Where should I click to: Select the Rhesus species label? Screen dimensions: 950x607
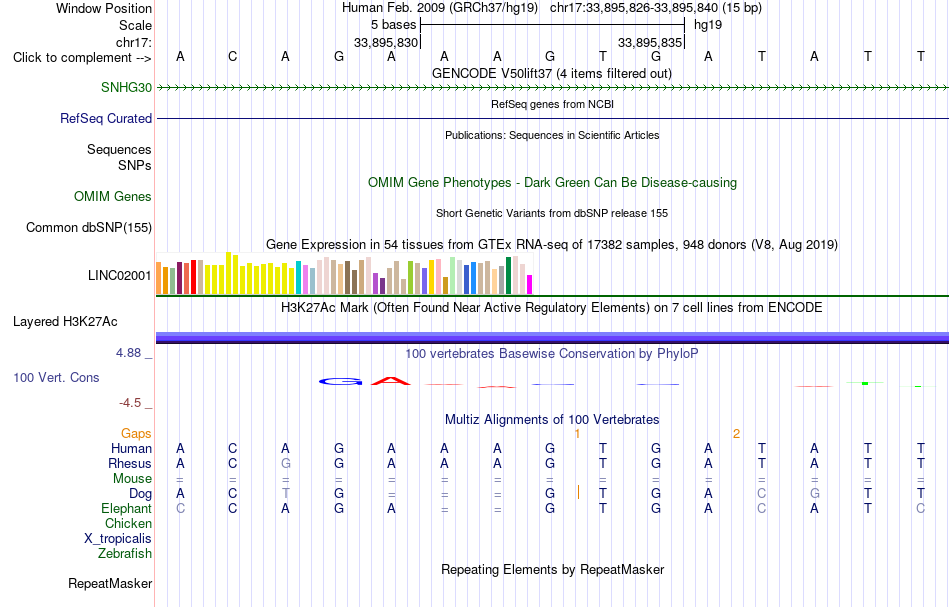(x=130, y=463)
